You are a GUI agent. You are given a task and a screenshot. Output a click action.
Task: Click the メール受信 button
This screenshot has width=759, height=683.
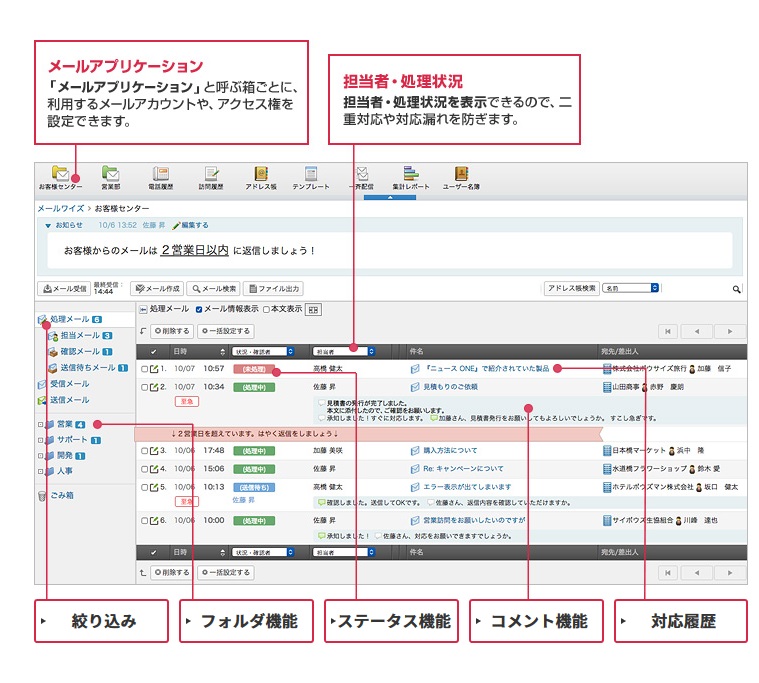(x=64, y=289)
